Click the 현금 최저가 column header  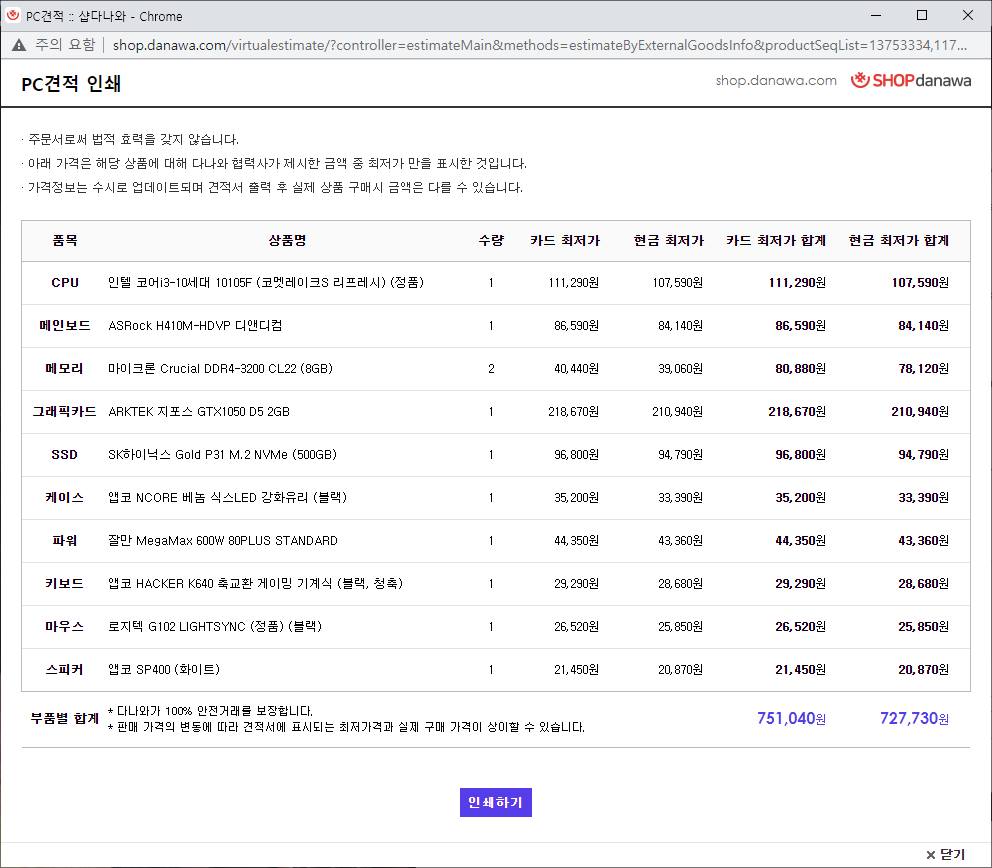669,240
